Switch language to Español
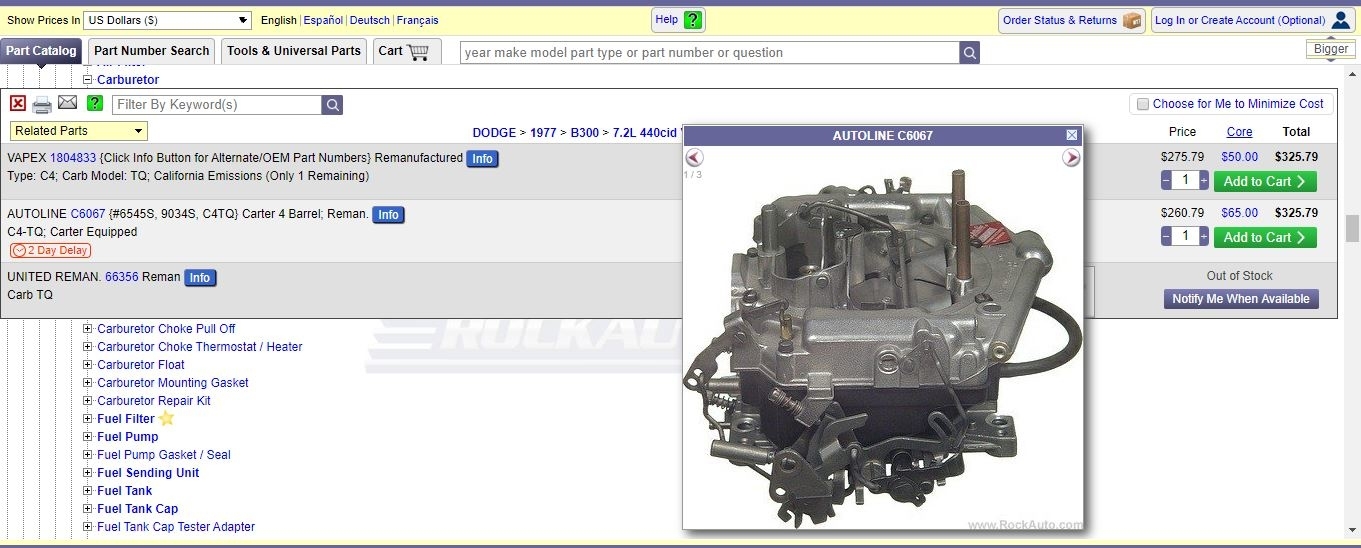 tap(323, 20)
